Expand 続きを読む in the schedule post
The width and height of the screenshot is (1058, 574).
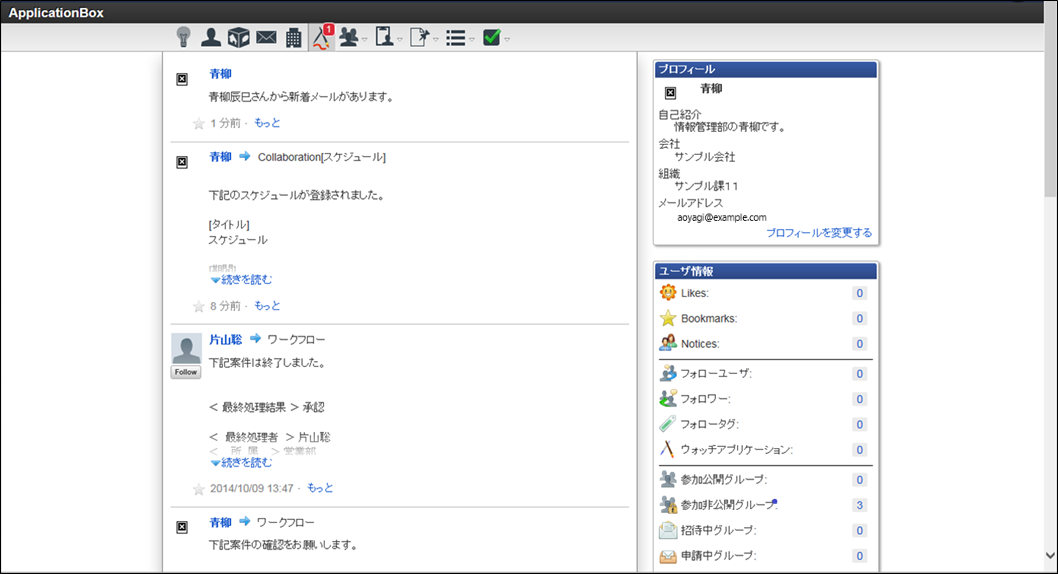click(x=240, y=280)
